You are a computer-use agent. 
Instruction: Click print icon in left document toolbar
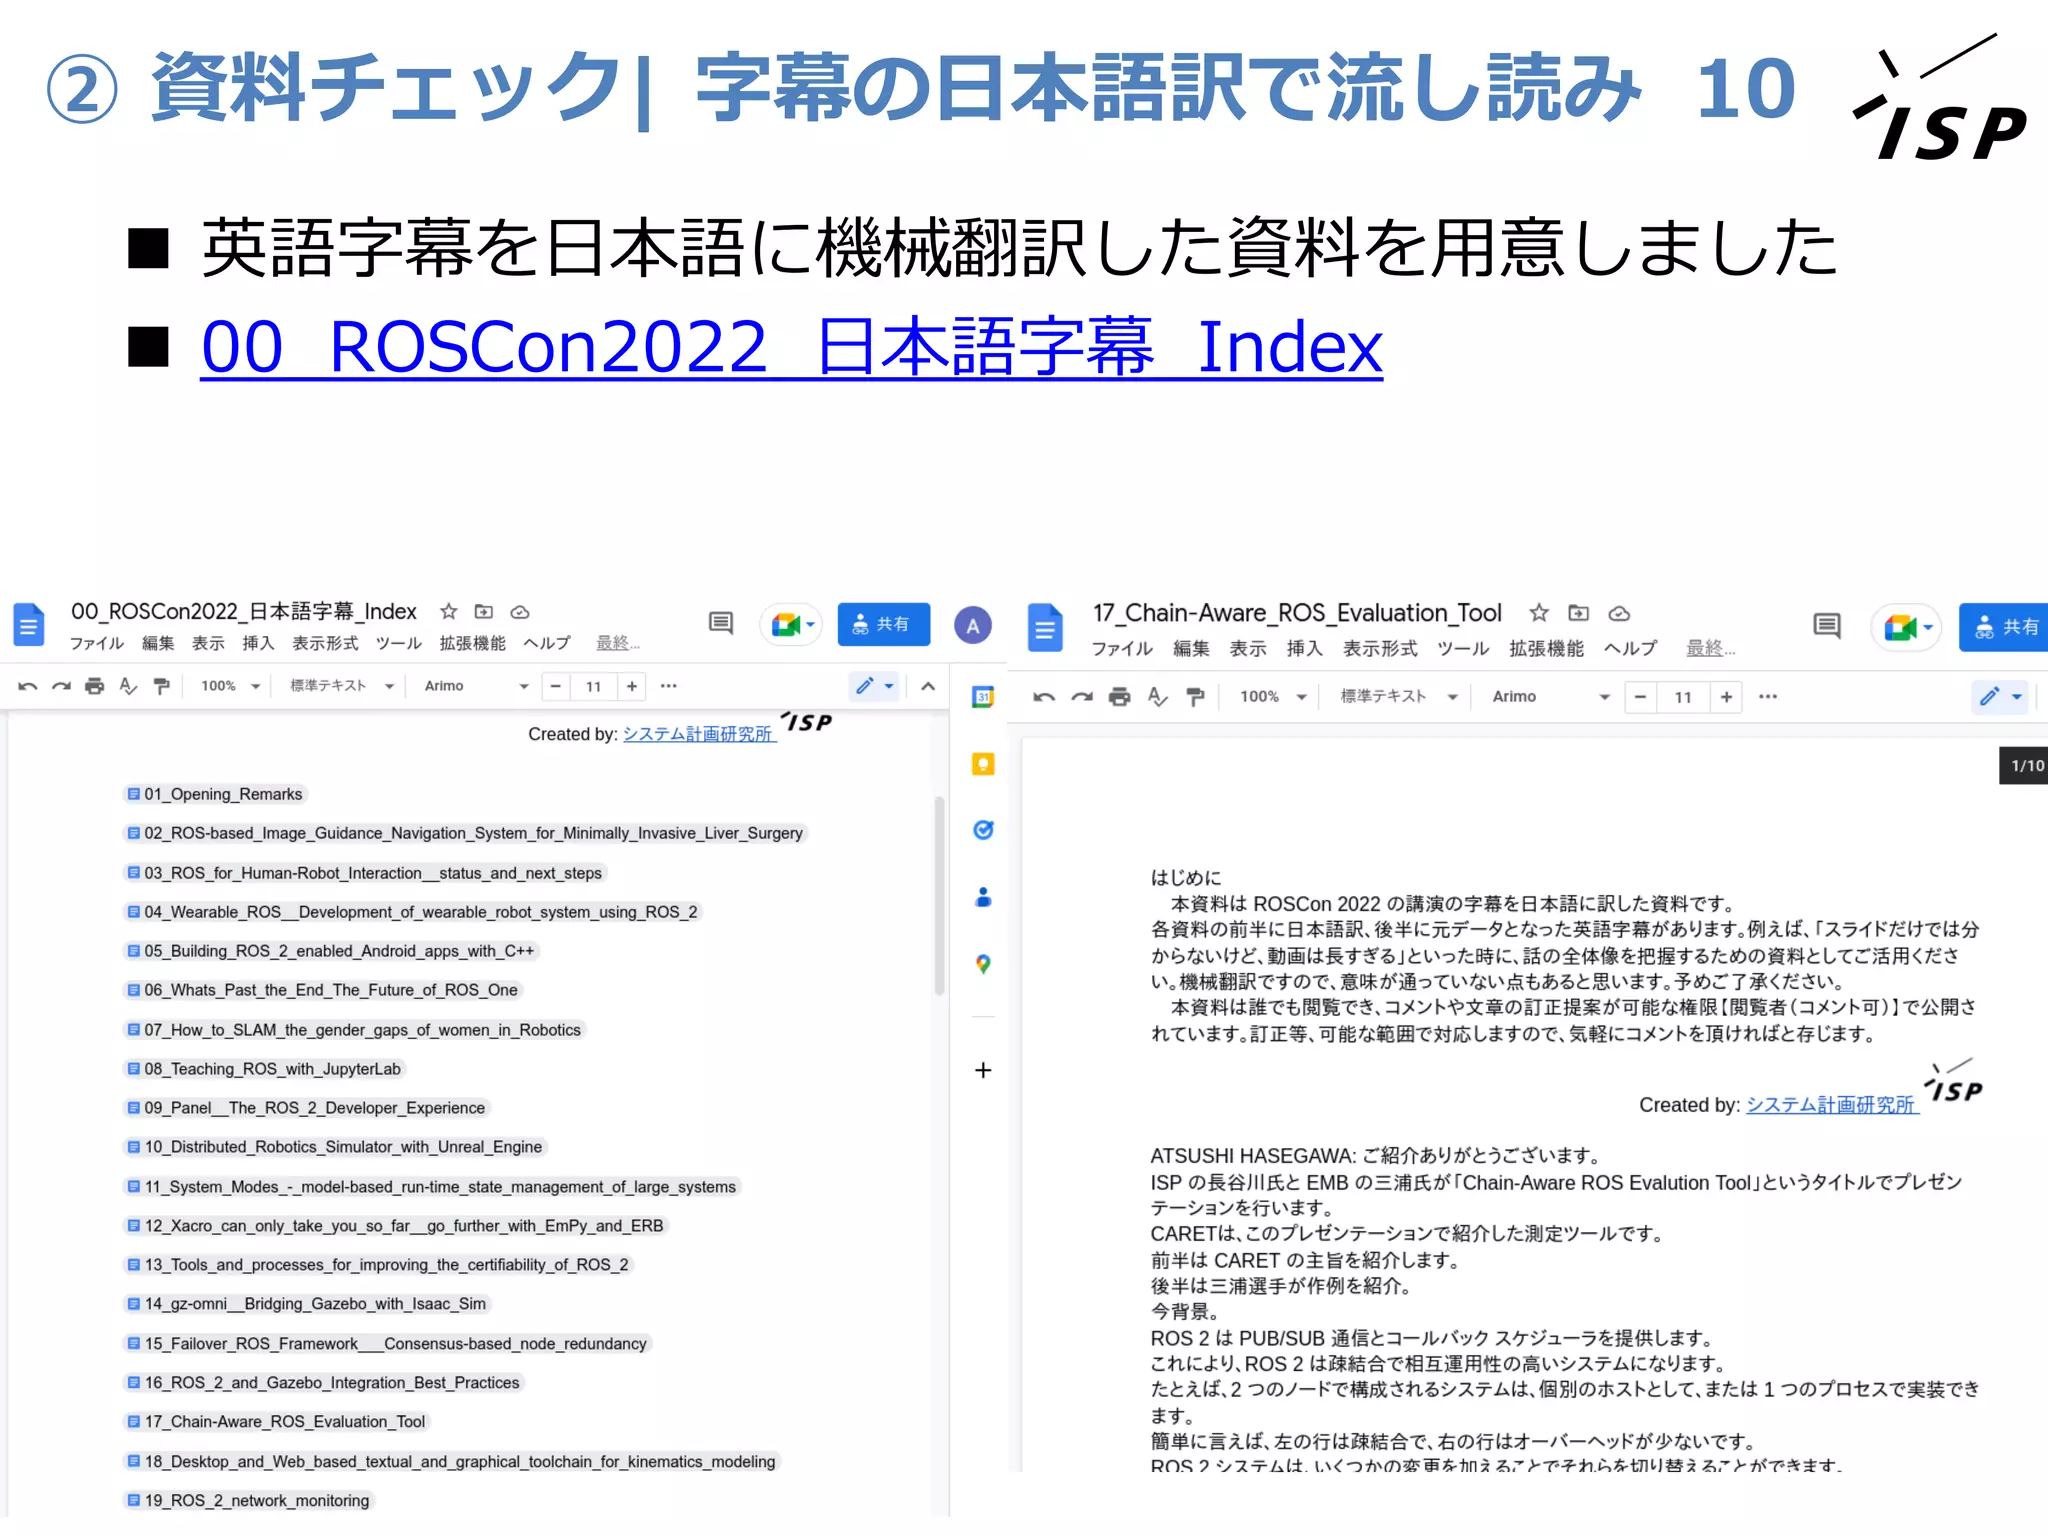(x=95, y=686)
